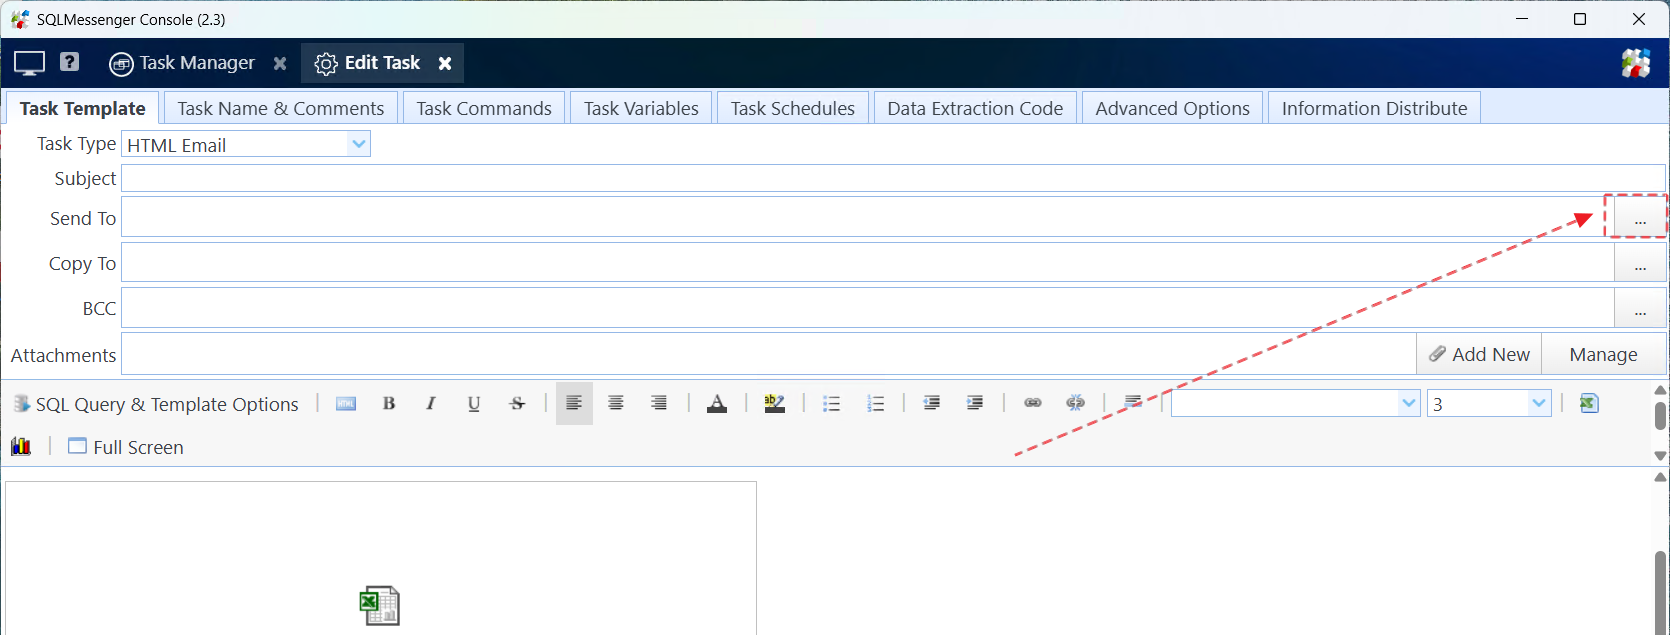
Task: Click the monitor icon in the top bar
Action: tap(29, 63)
